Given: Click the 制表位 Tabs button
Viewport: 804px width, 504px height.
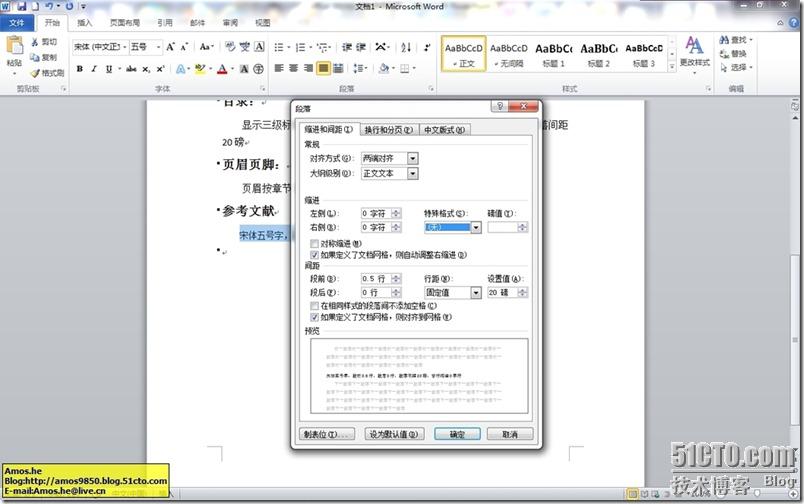Looking at the screenshot, I should pos(327,434).
